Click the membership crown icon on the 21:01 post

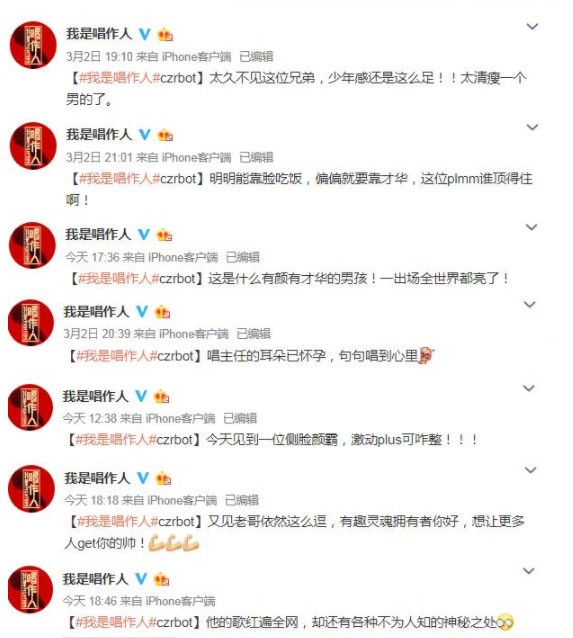(x=165, y=135)
